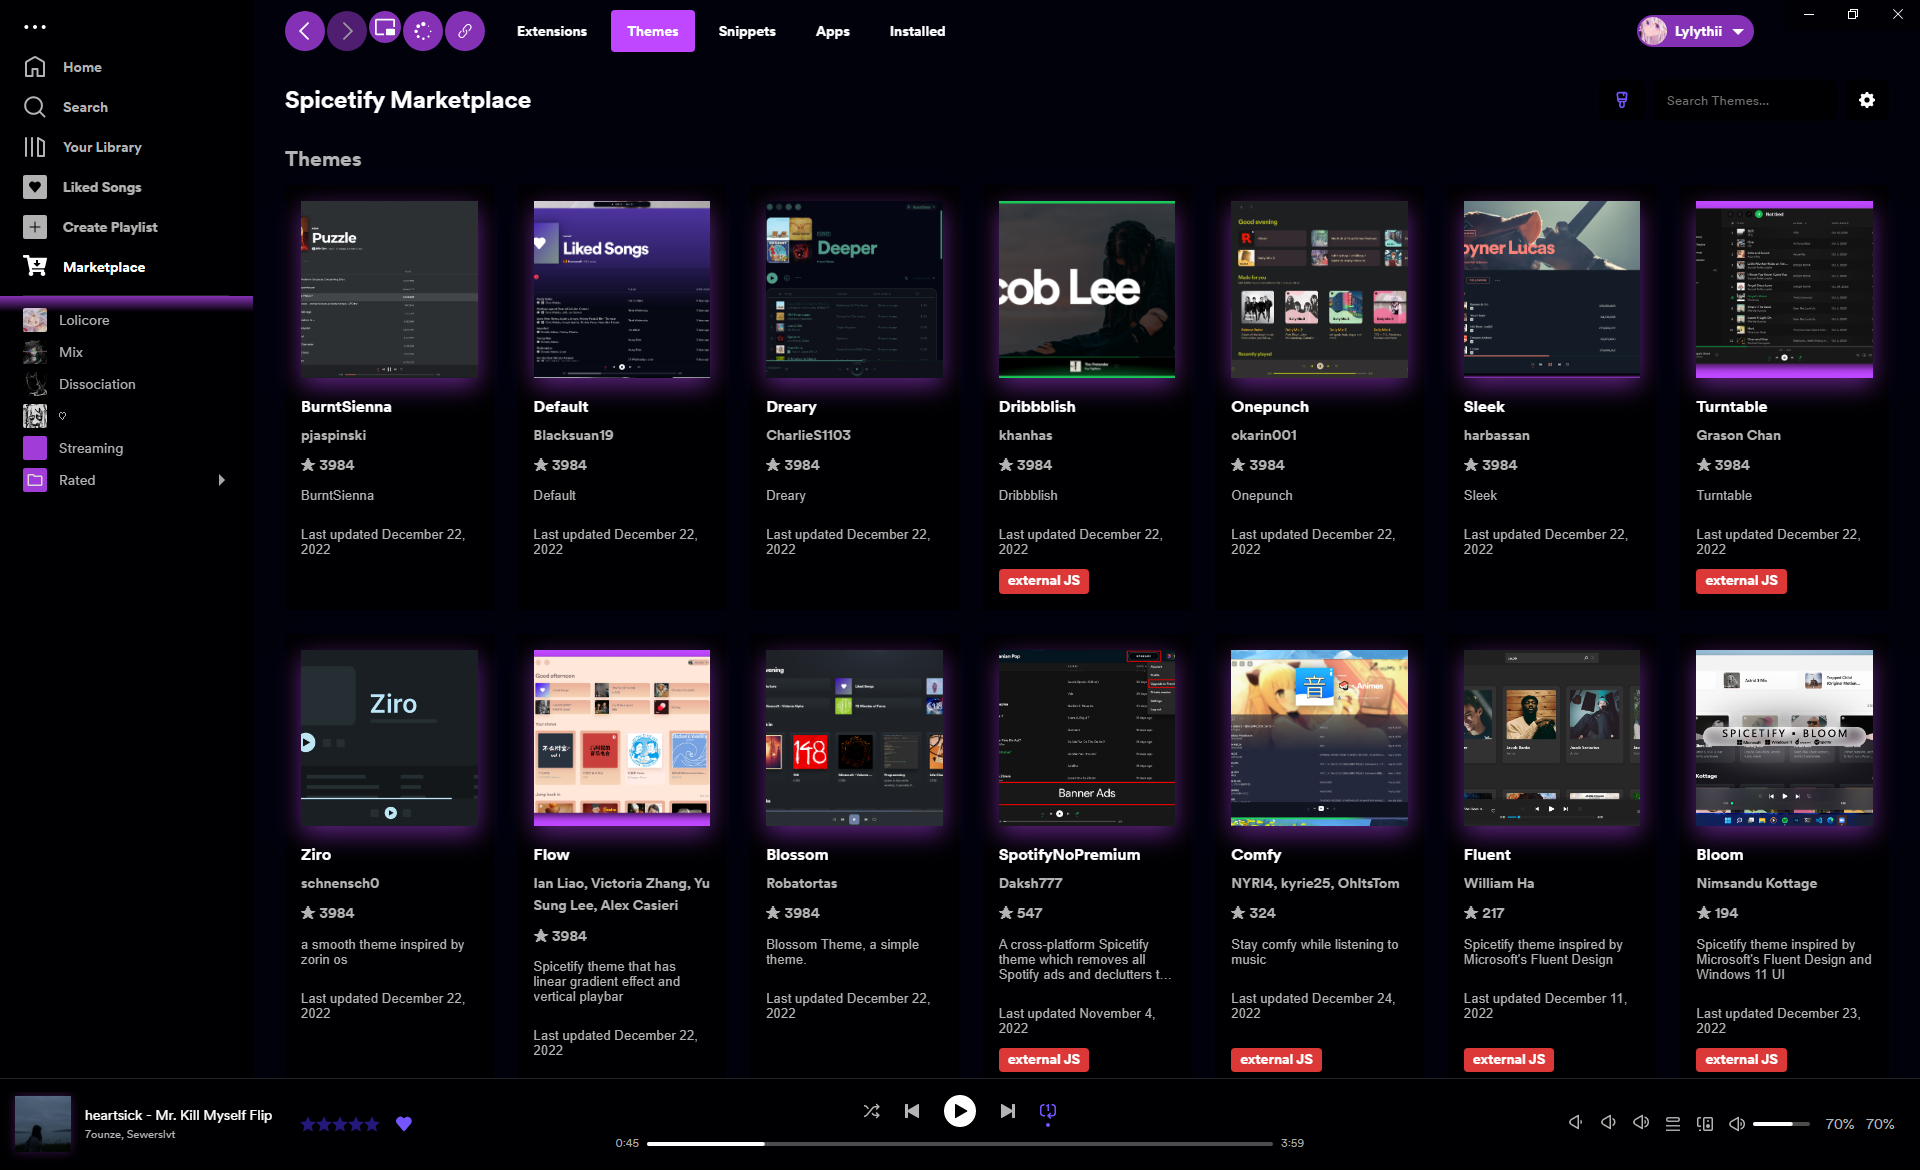
Task: Adjust the volume slider
Action: (1781, 1124)
